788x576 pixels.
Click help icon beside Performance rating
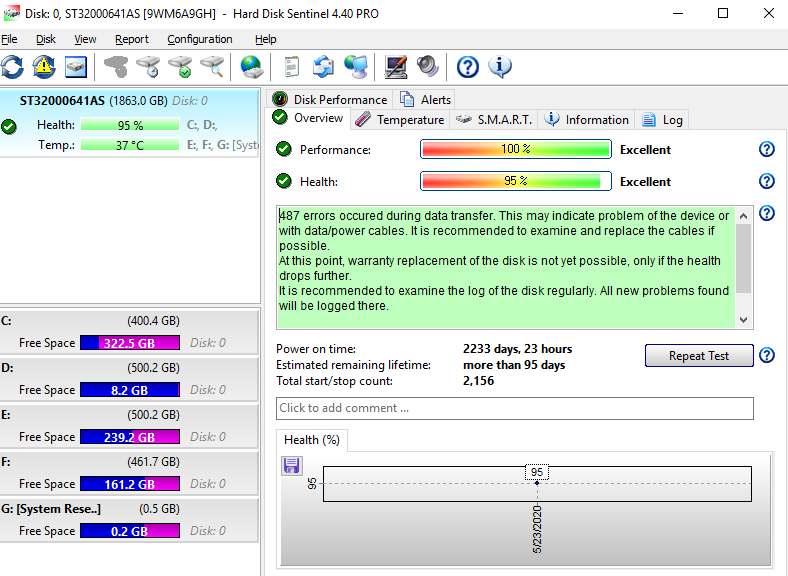[x=766, y=149]
